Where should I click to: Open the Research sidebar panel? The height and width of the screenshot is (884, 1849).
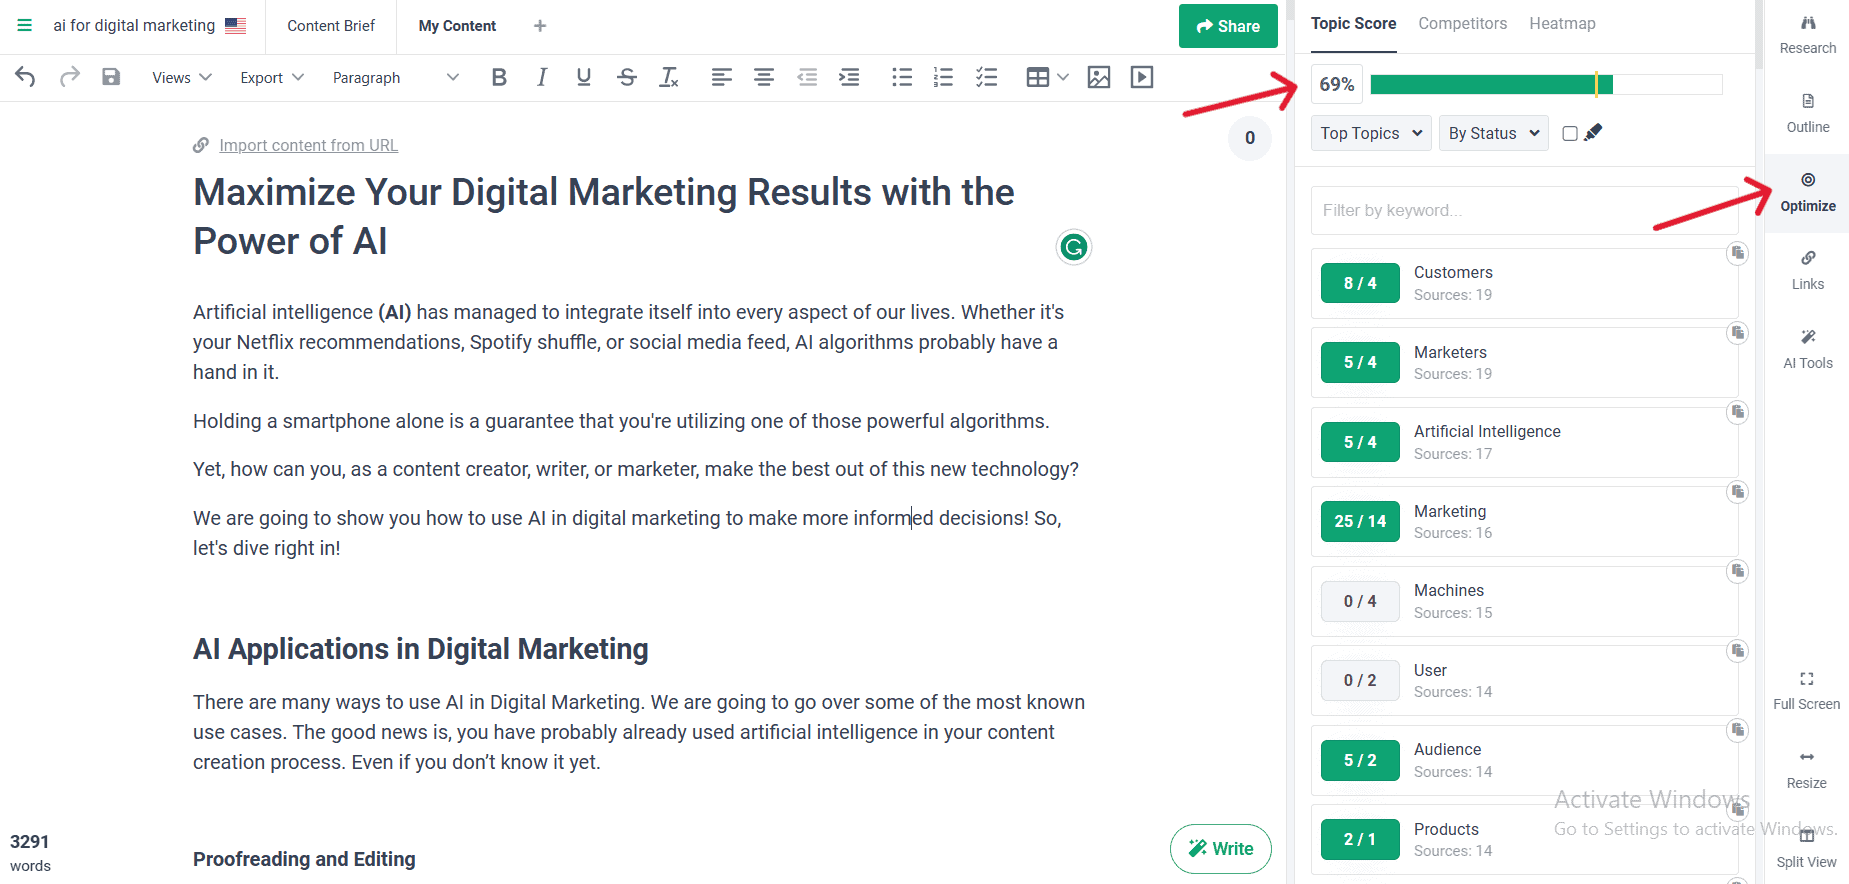[1807, 34]
